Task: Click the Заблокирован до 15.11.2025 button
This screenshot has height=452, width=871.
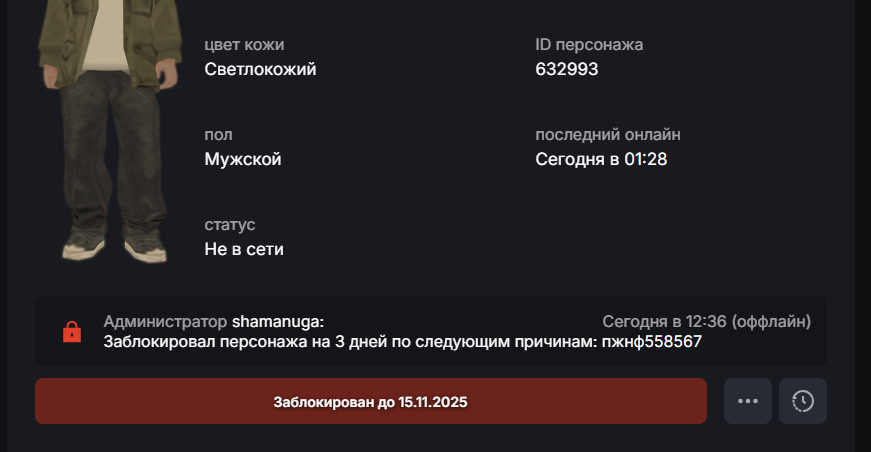Action: coord(371,402)
